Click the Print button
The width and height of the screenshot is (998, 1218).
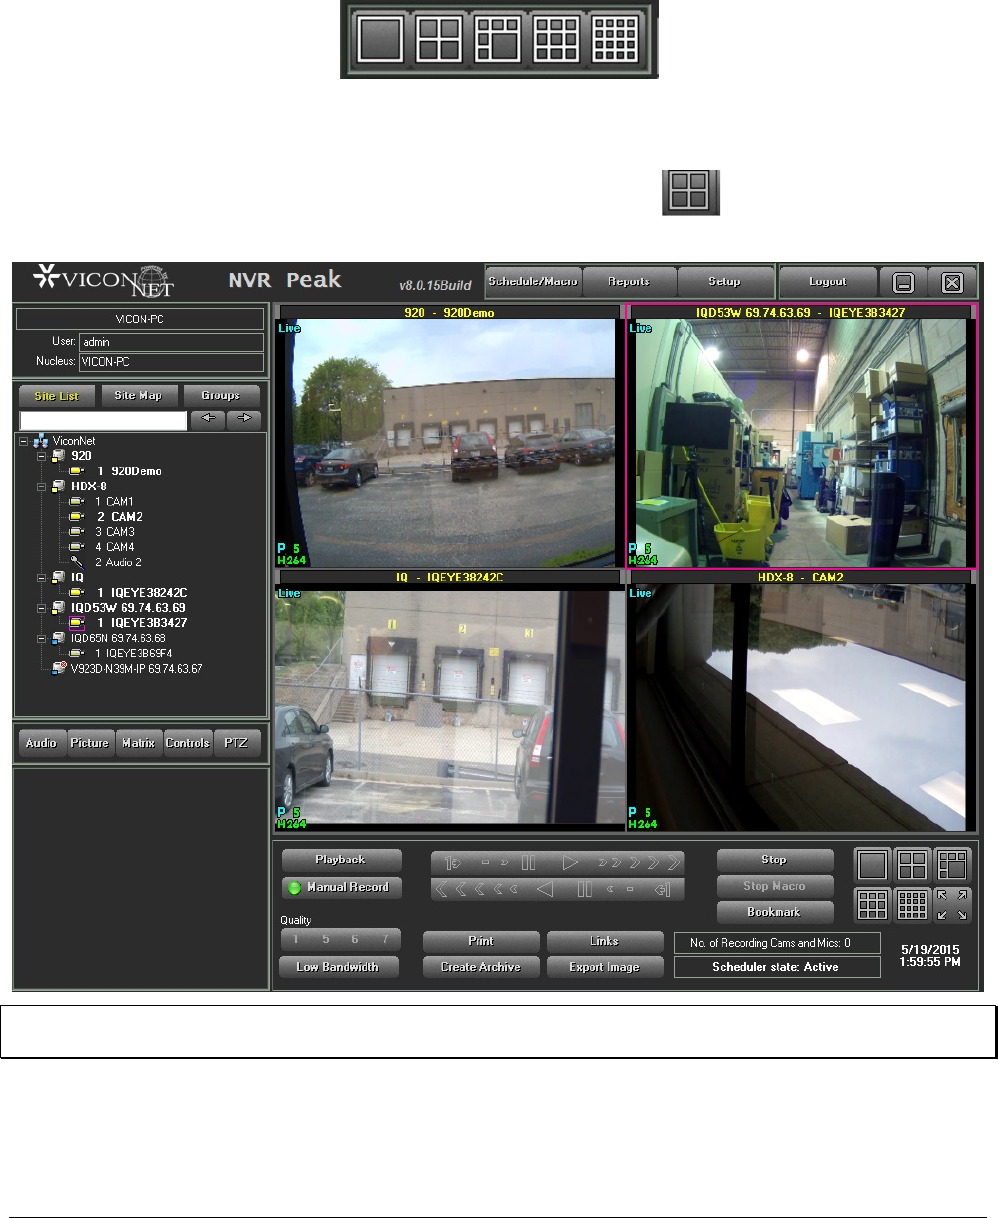[481, 941]
